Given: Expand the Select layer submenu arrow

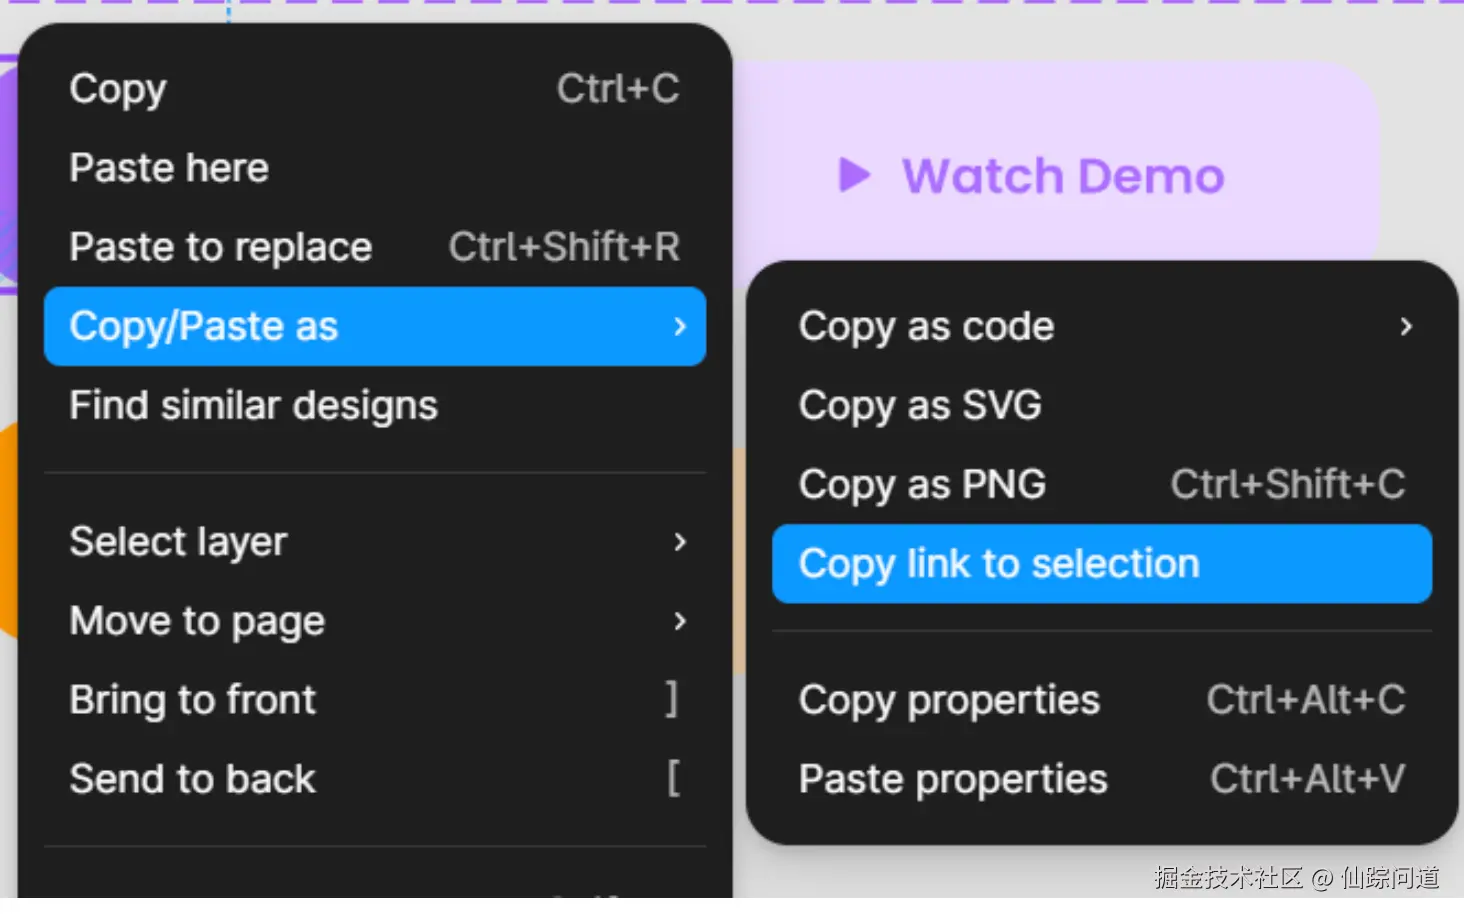Looking at the screenshot, I should (x=680, y=542).
